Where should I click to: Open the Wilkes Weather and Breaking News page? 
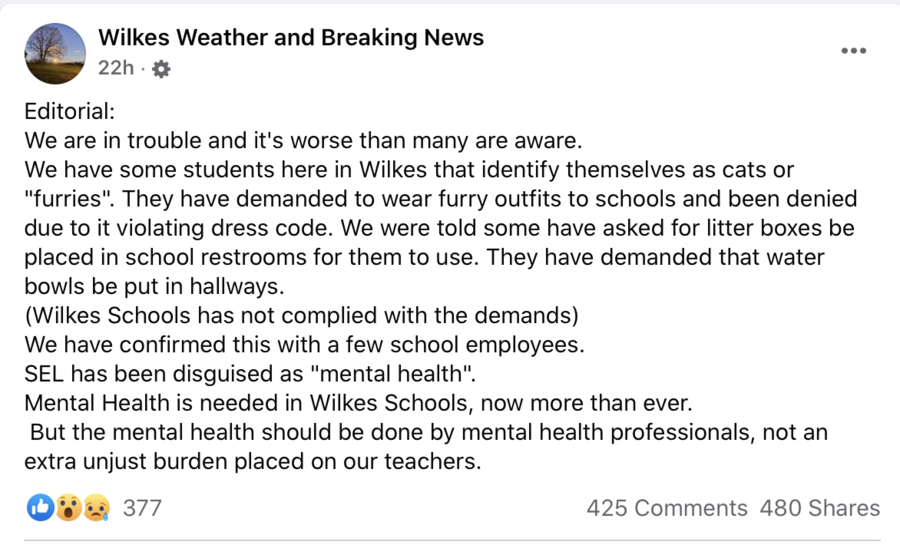coord(291,38)
